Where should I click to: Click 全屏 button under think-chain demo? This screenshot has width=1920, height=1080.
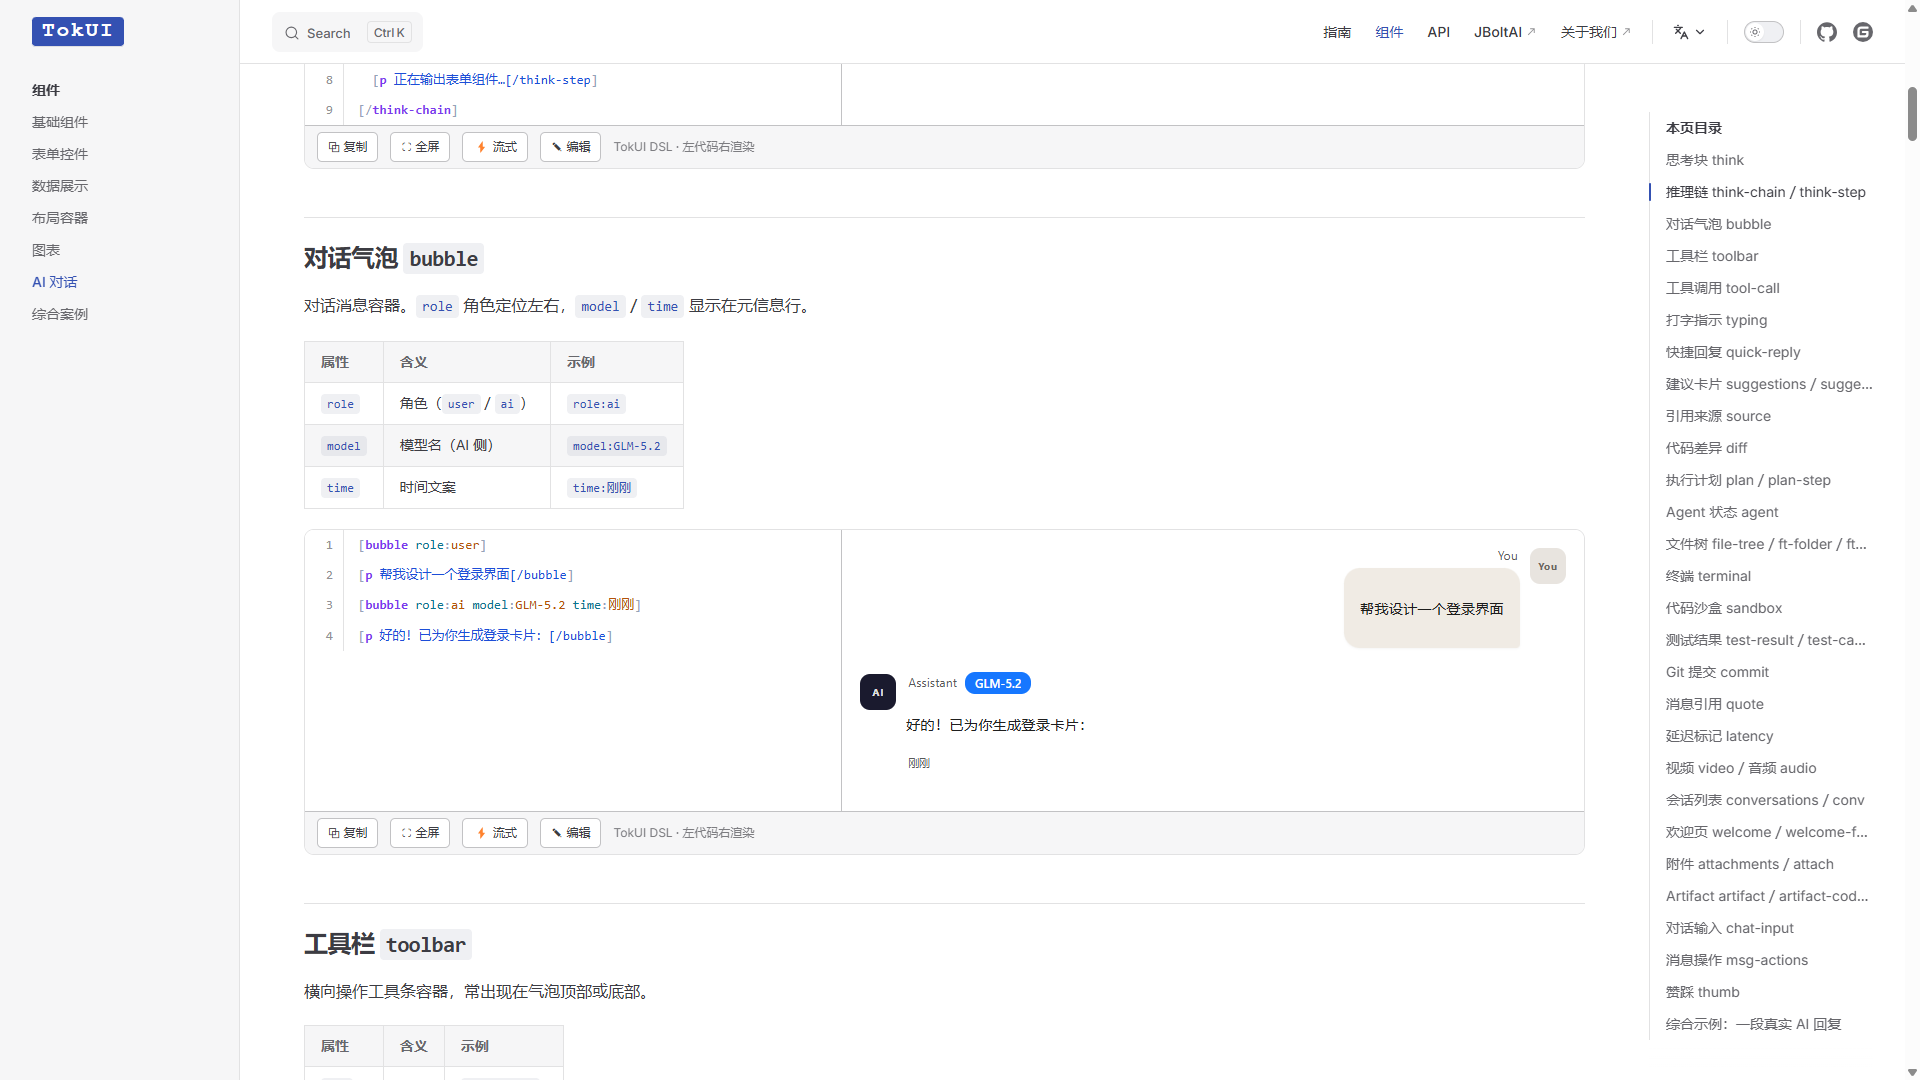(x=420, y=147)
